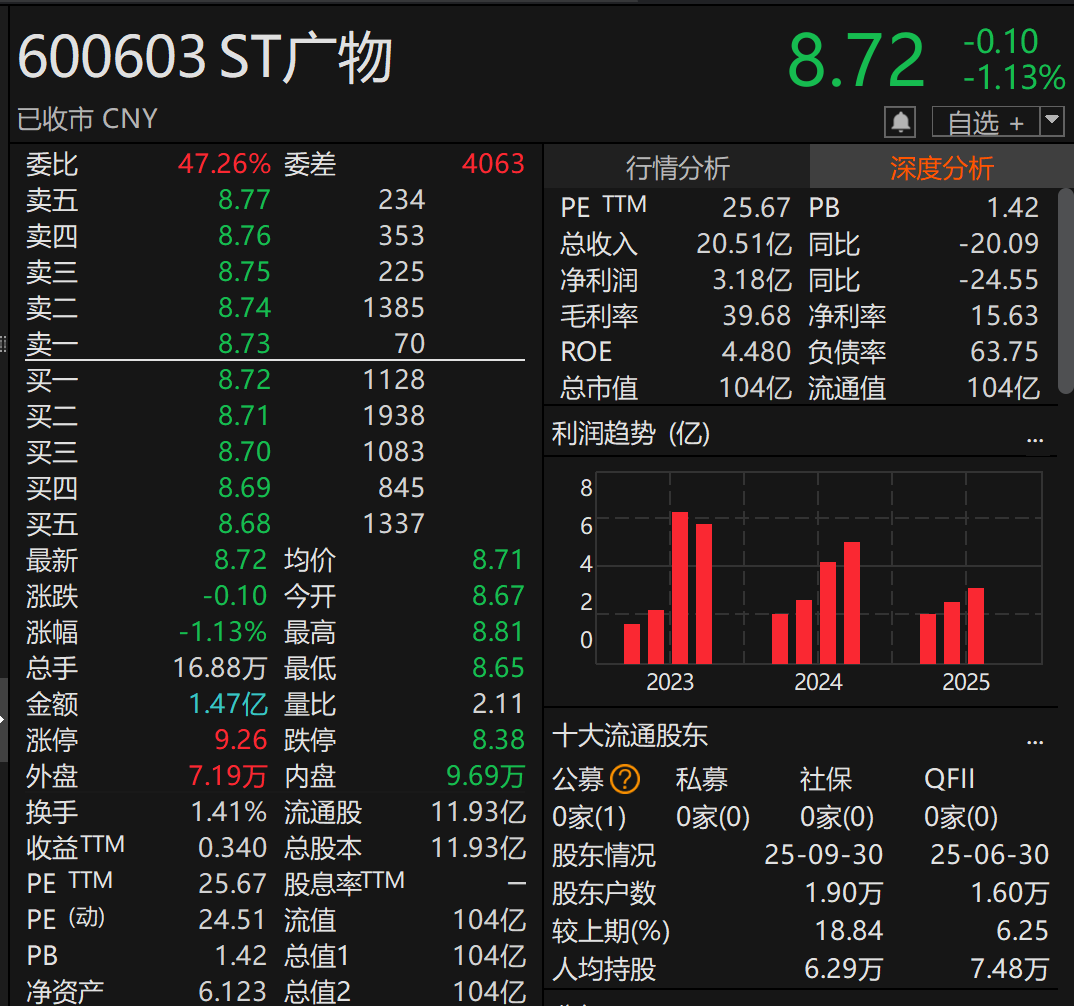Click the tallest 2023 profit bar
Screen dimensions: 1074x1006
coord(680,588)
